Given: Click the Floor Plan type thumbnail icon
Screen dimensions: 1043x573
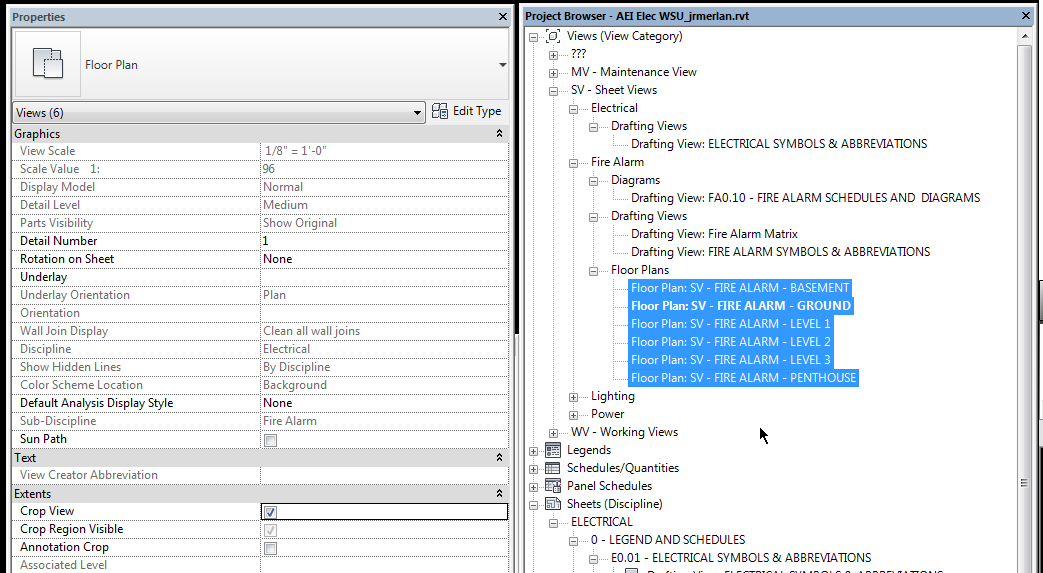Looking at the screenshot, I should (x=47, y=65).
